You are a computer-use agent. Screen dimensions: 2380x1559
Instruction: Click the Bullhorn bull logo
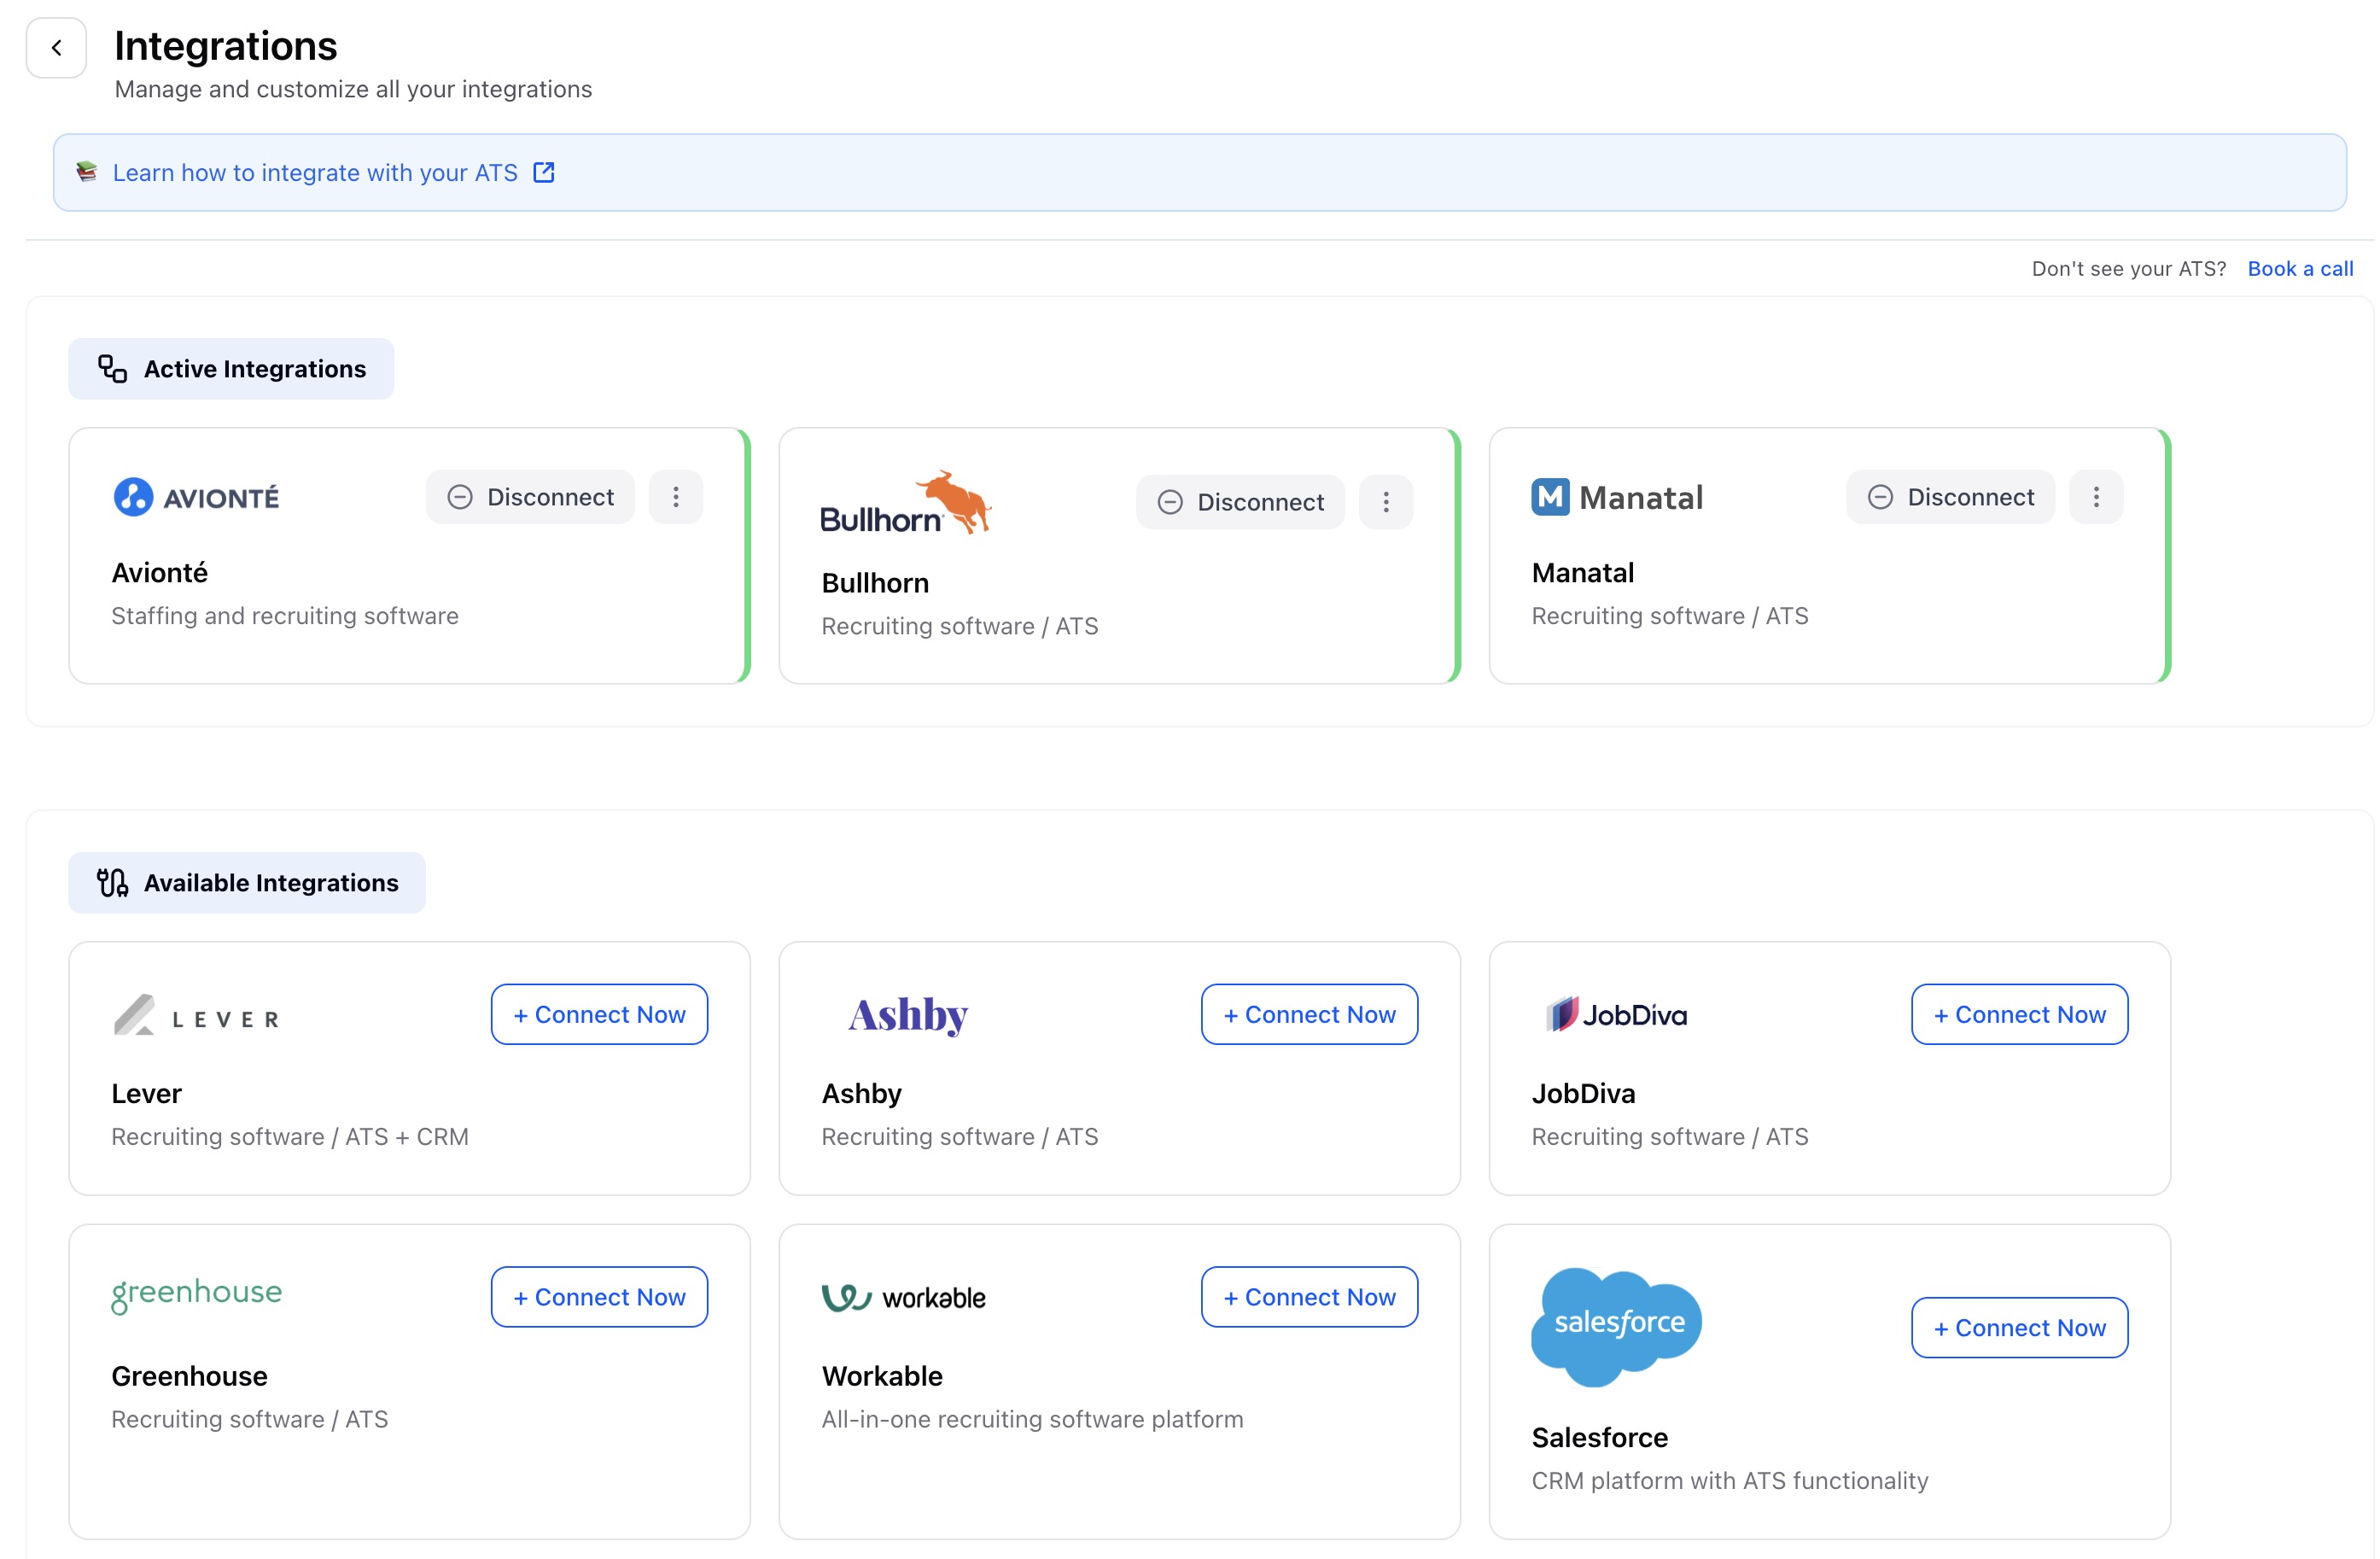tap(905, 503)
